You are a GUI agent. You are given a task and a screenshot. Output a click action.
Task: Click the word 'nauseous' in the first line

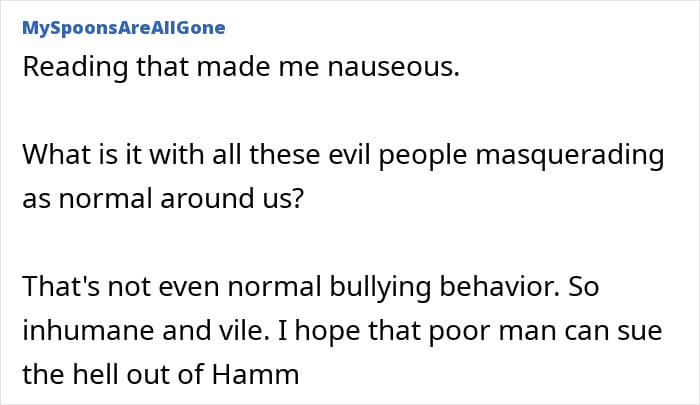[x=391, y=67]
